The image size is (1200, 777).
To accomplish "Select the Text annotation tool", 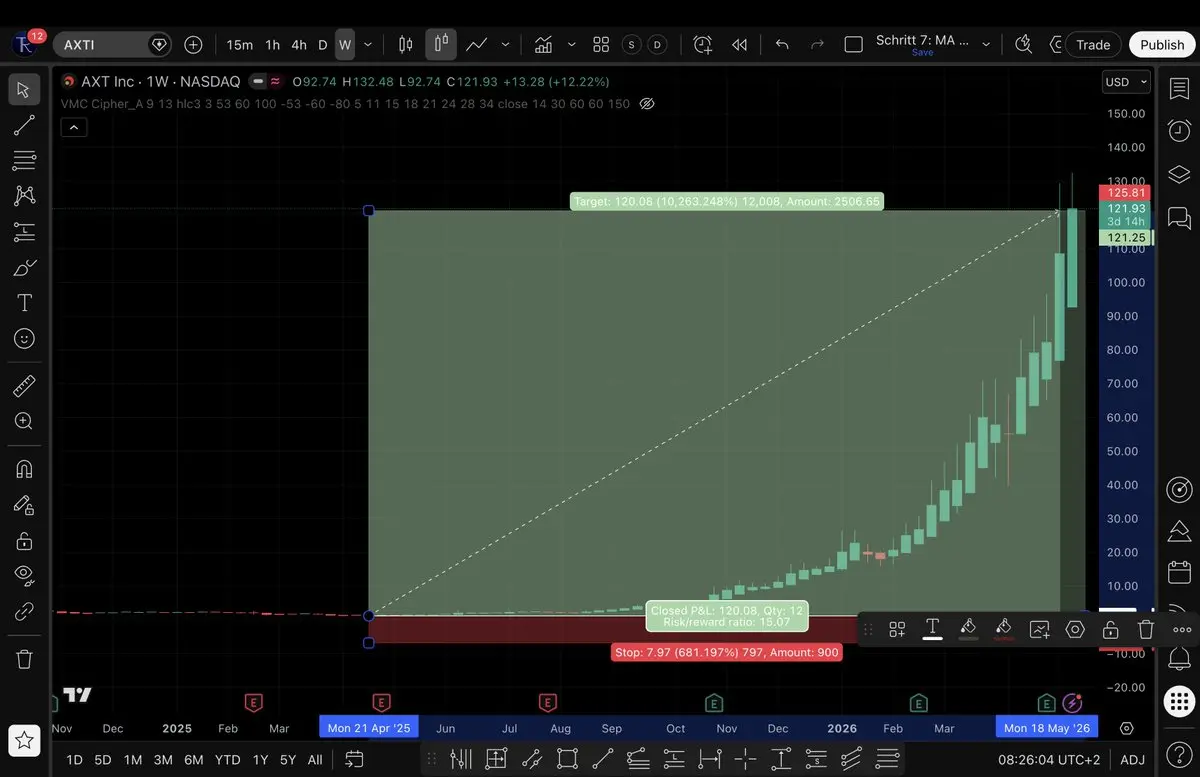I will point(24,303).
